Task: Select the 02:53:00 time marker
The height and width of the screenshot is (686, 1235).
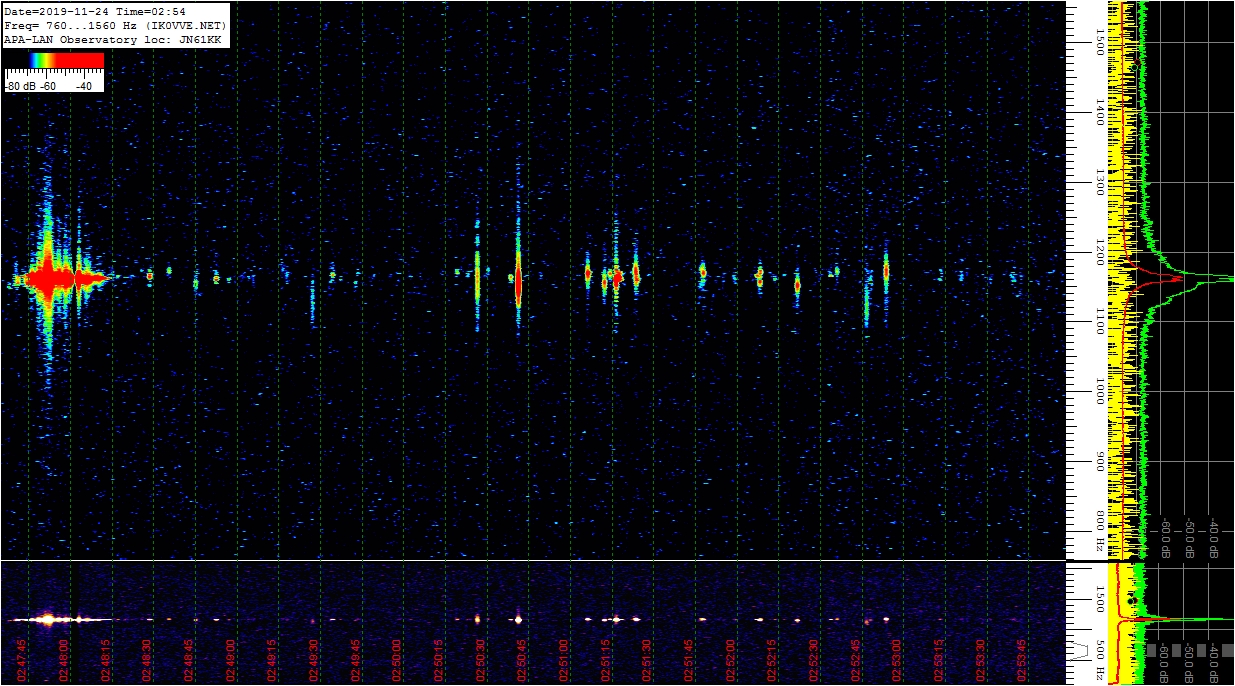Action: point(898,659)
